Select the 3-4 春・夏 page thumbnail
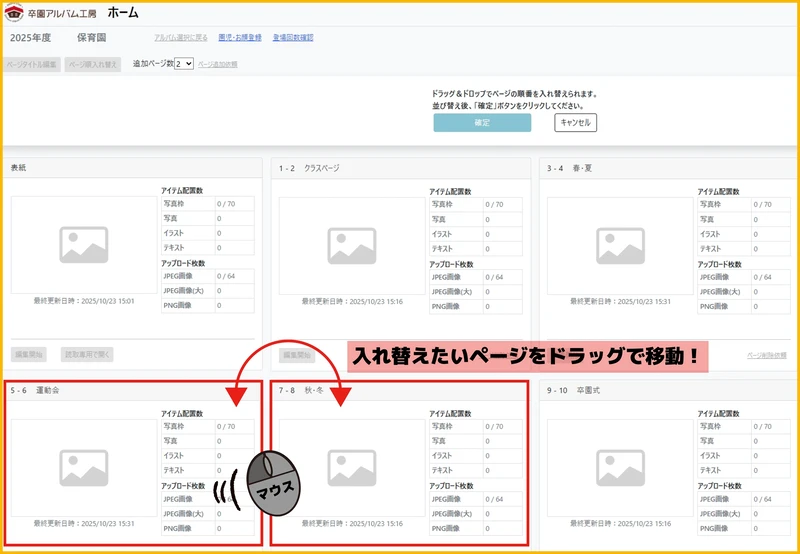This screenshot has width=800, height=554. tap(620, 246)
